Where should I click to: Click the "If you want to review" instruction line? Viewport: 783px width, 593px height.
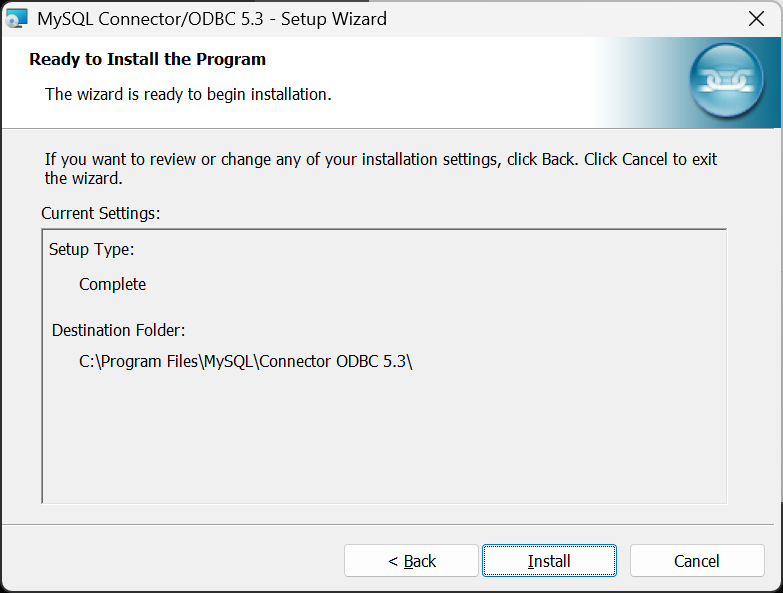(x=380, y=159)
